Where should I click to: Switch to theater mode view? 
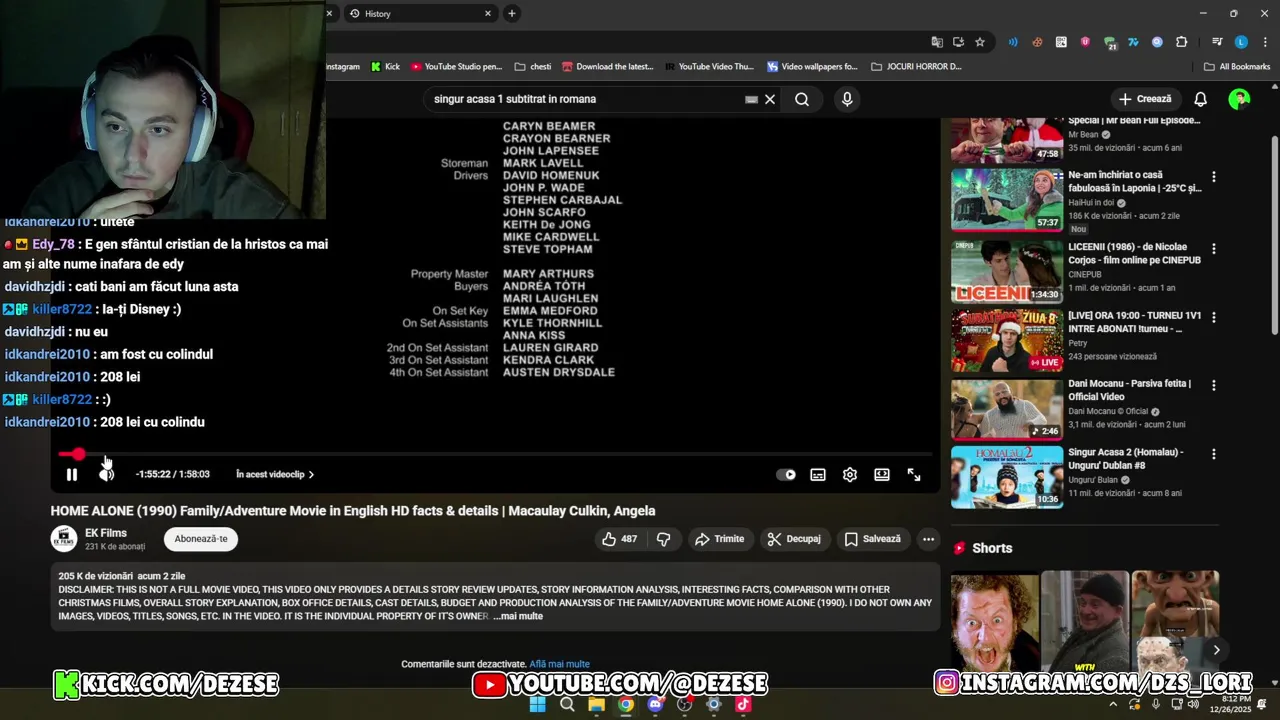tap(882, 475)
